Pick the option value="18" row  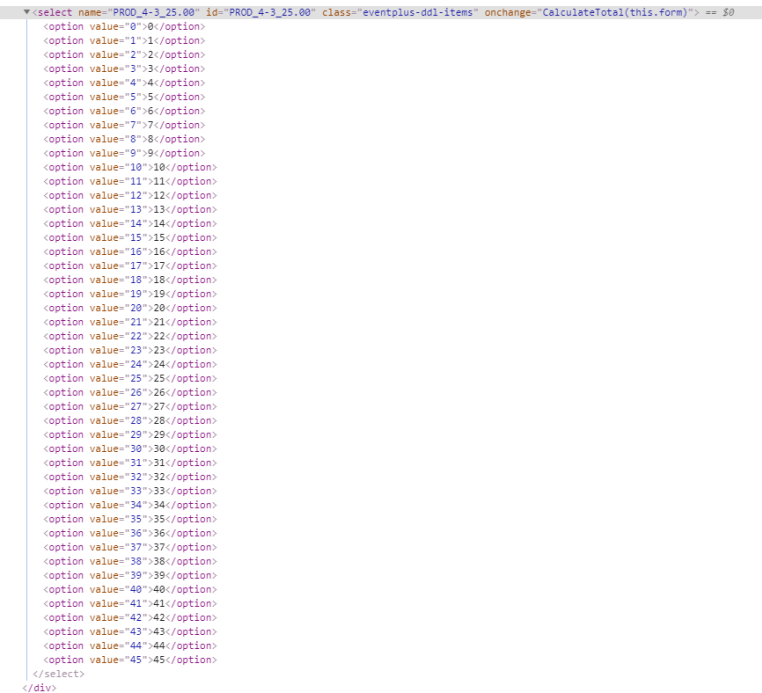[x=130, y=280]
